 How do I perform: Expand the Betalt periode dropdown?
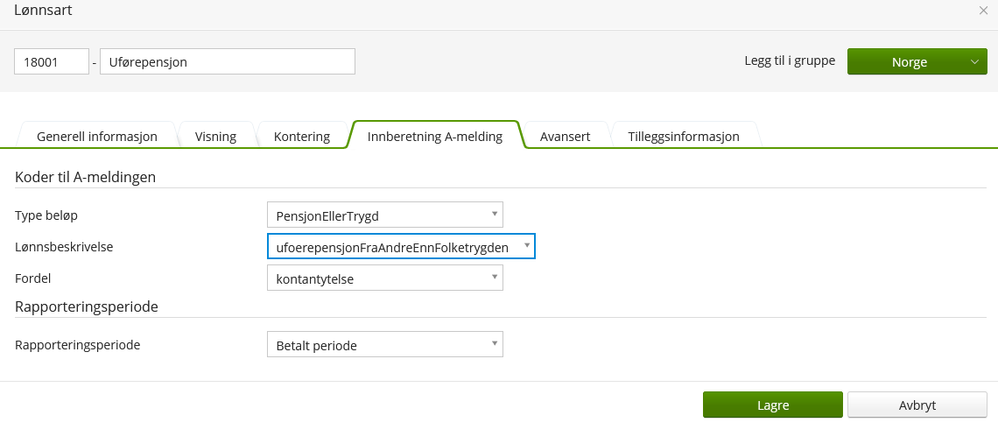(x=384, y=345)
